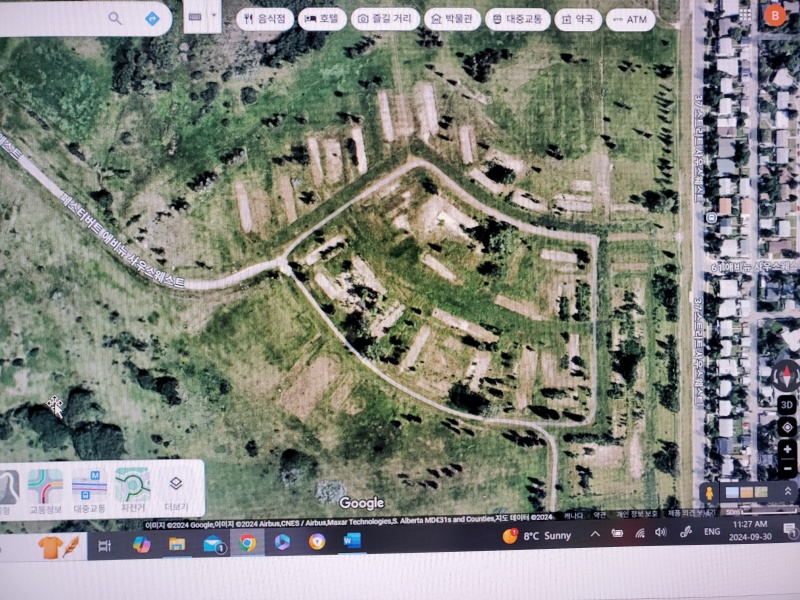
Task: Open the imagery thumbnail strip
Action: (744, 492)
